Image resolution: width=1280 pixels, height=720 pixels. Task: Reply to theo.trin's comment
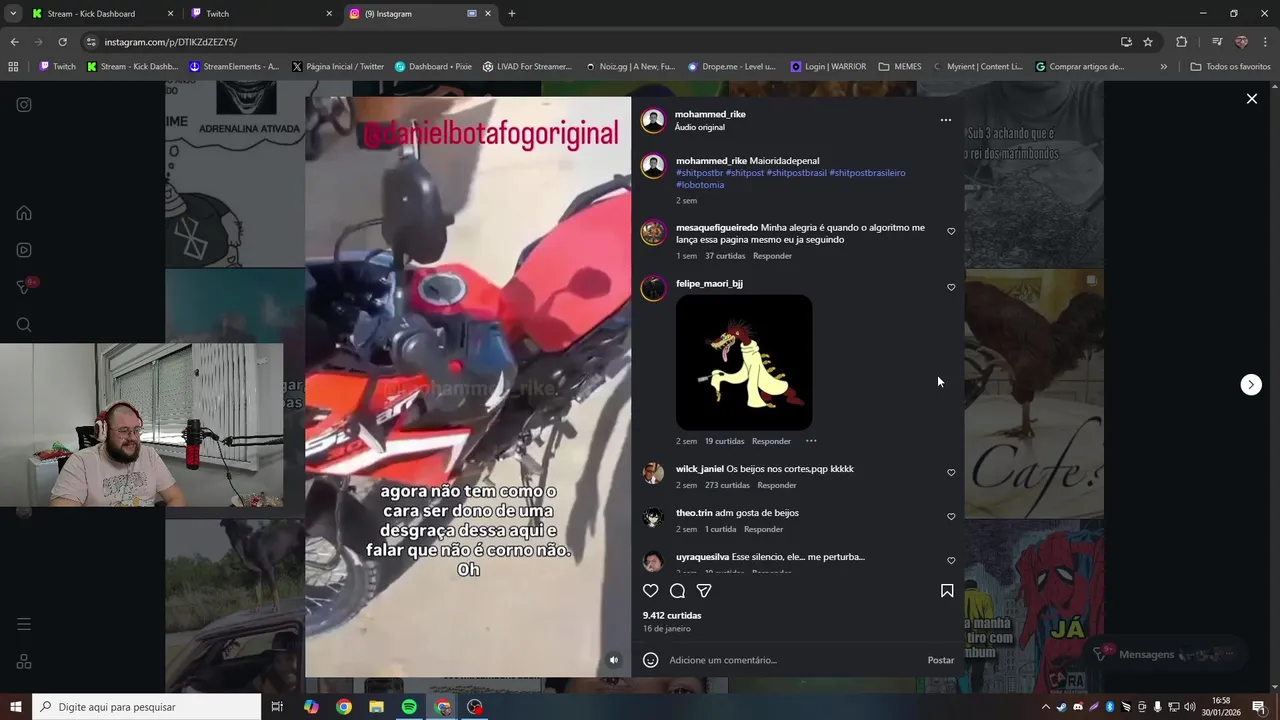(763, 529)
